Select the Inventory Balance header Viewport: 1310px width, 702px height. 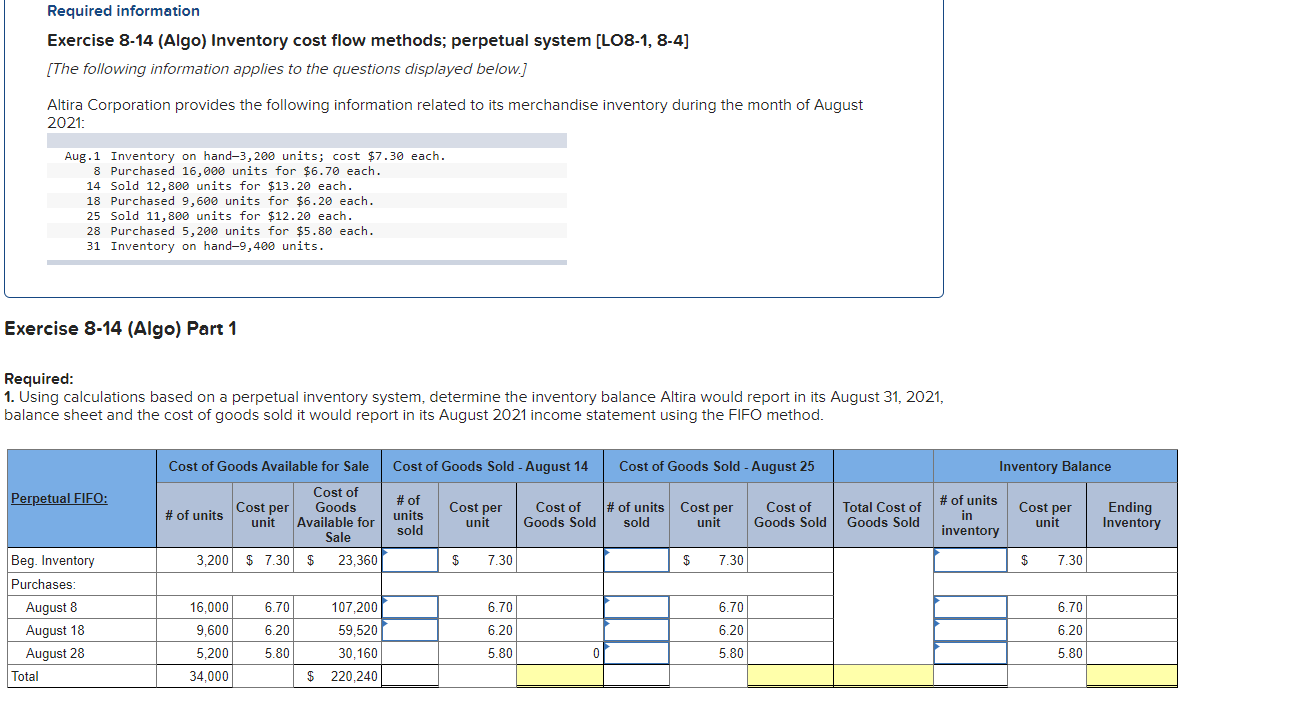pos(1055,466)
